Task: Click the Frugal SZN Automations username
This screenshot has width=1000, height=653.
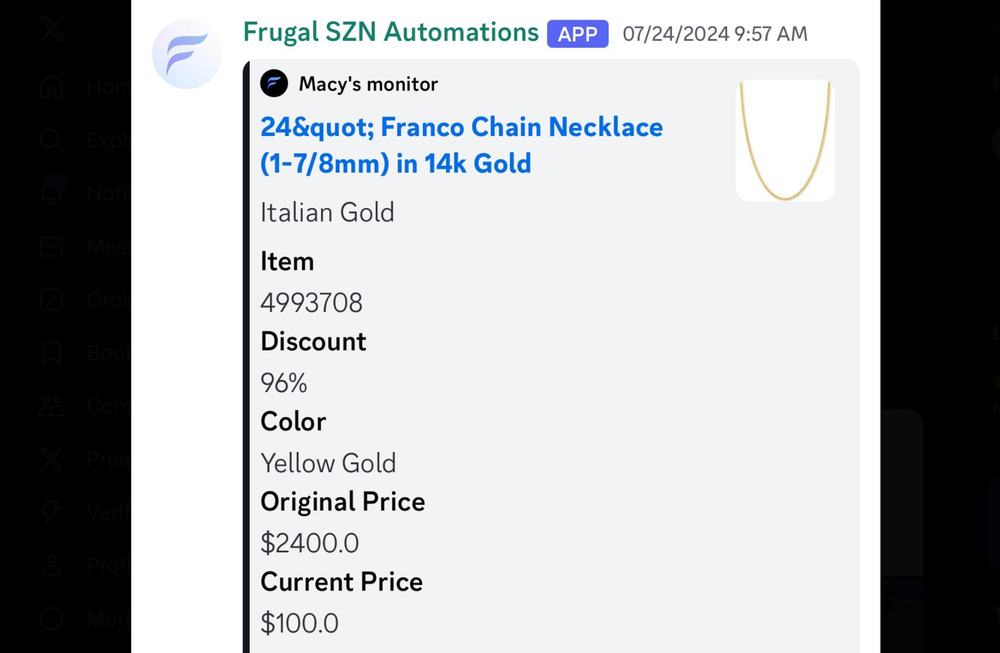Action: (x=389, y=32)
